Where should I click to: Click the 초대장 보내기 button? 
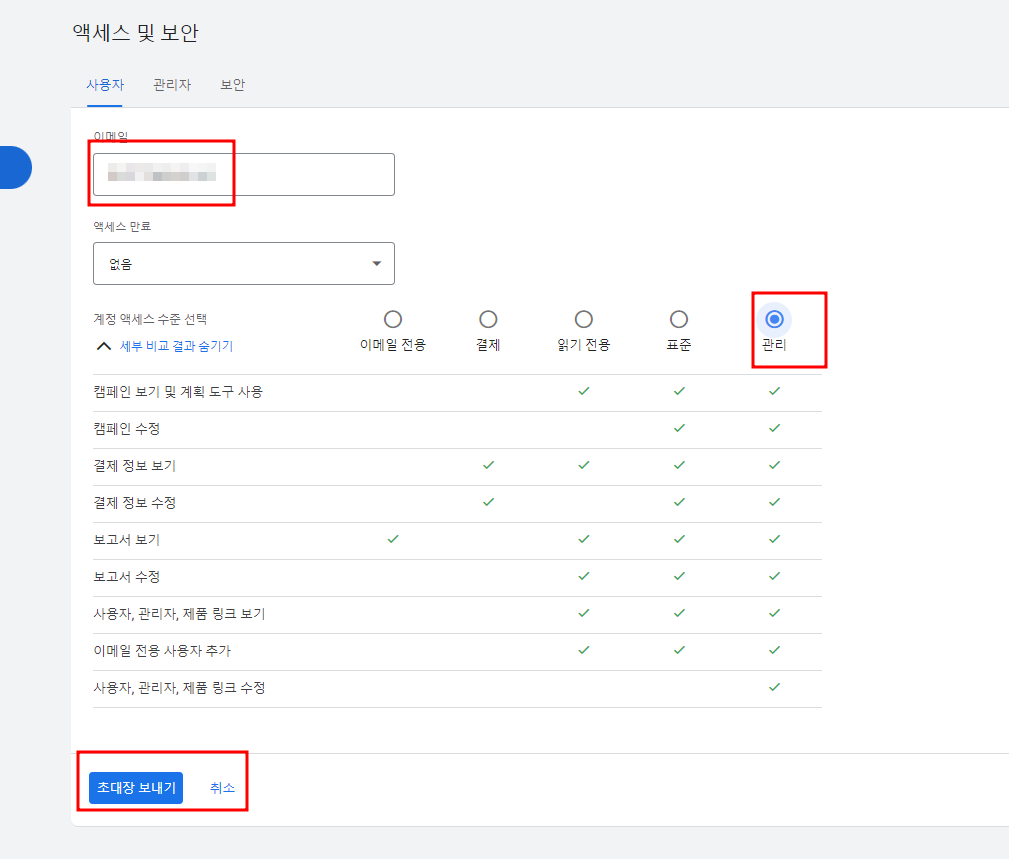136,787
